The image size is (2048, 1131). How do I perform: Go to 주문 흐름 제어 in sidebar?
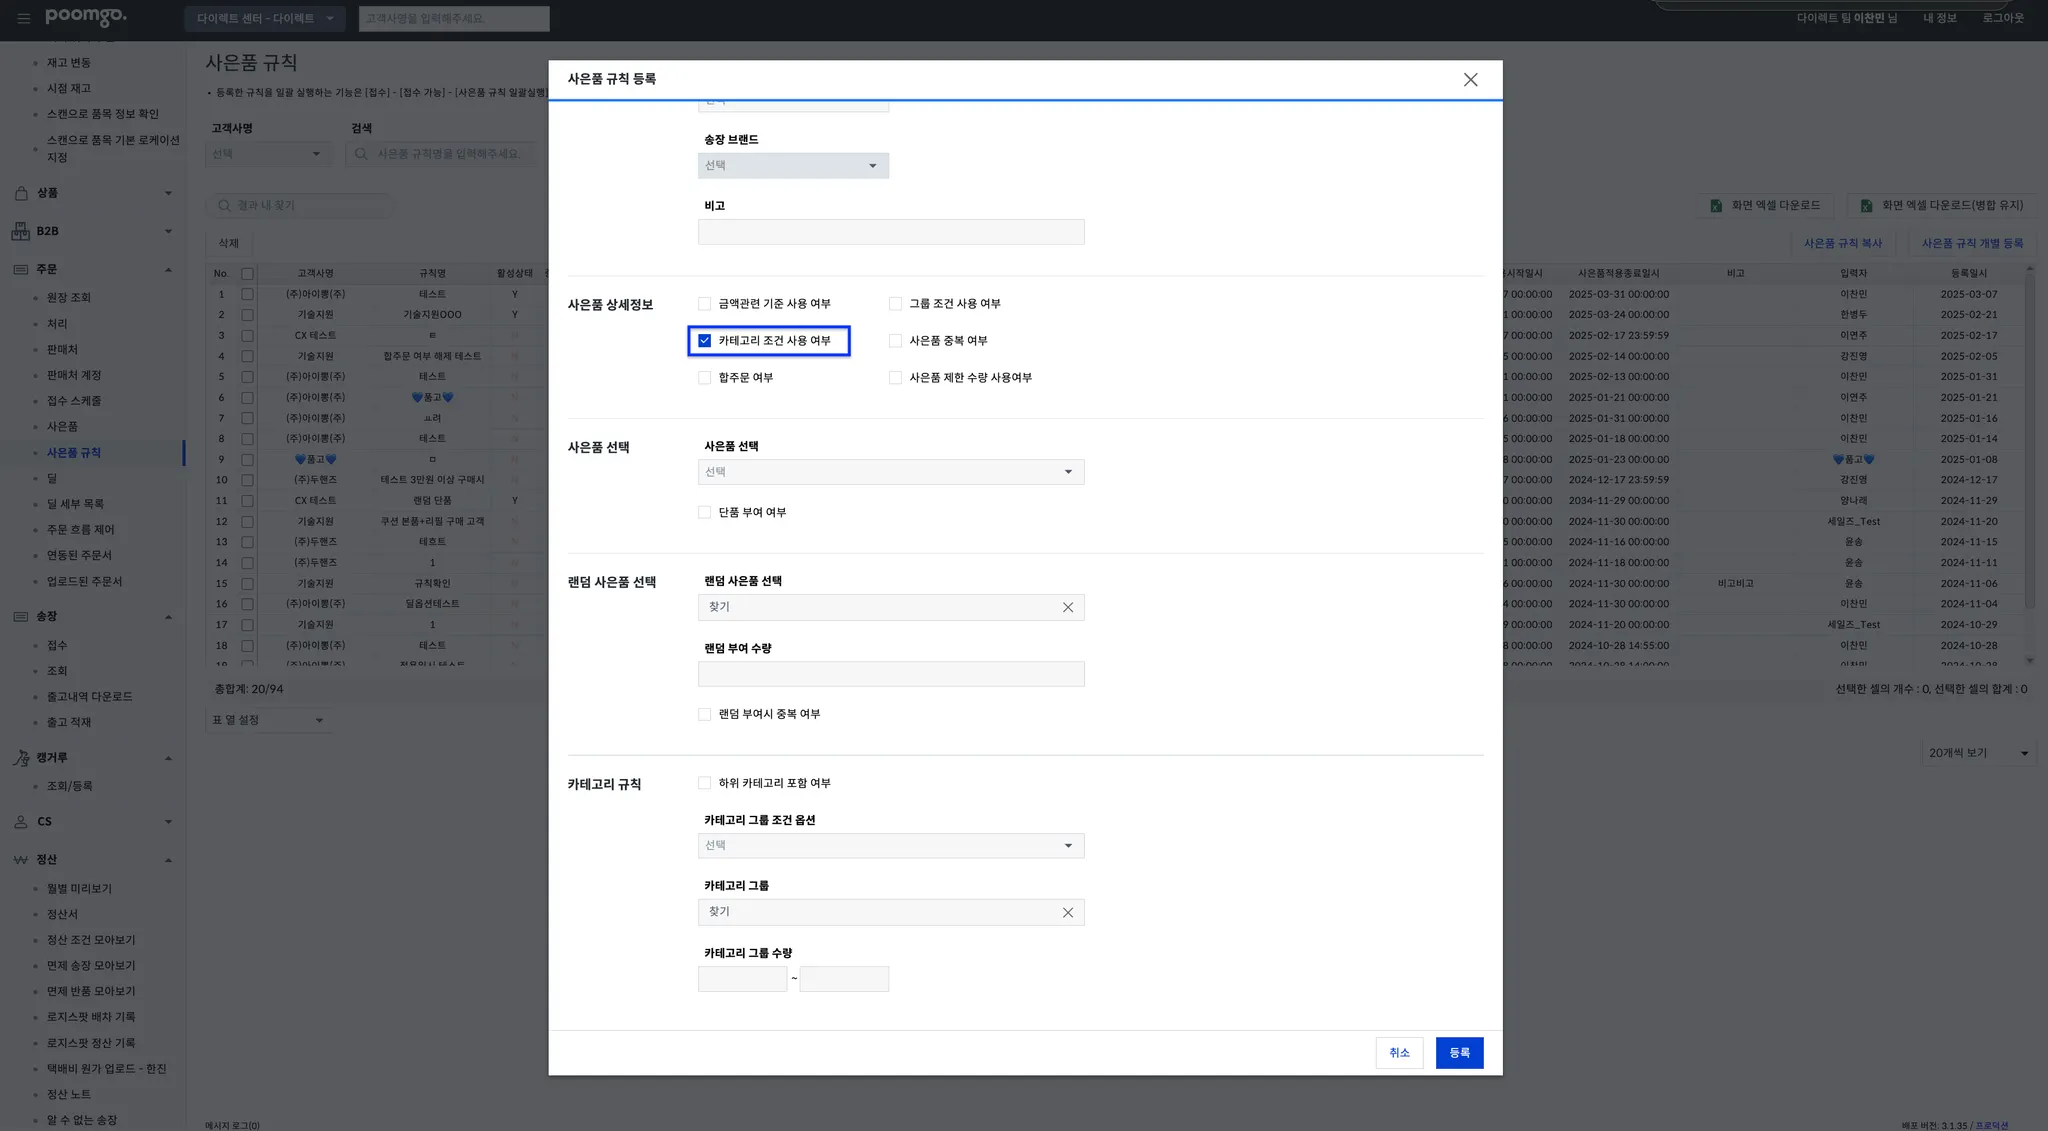[x=81, y=530]
